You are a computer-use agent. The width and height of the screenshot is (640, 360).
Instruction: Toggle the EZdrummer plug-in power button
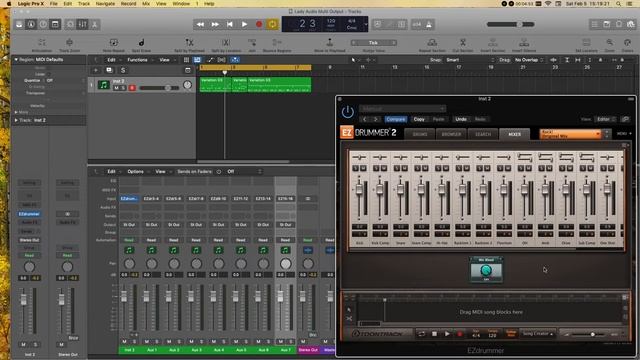[347, 112]
